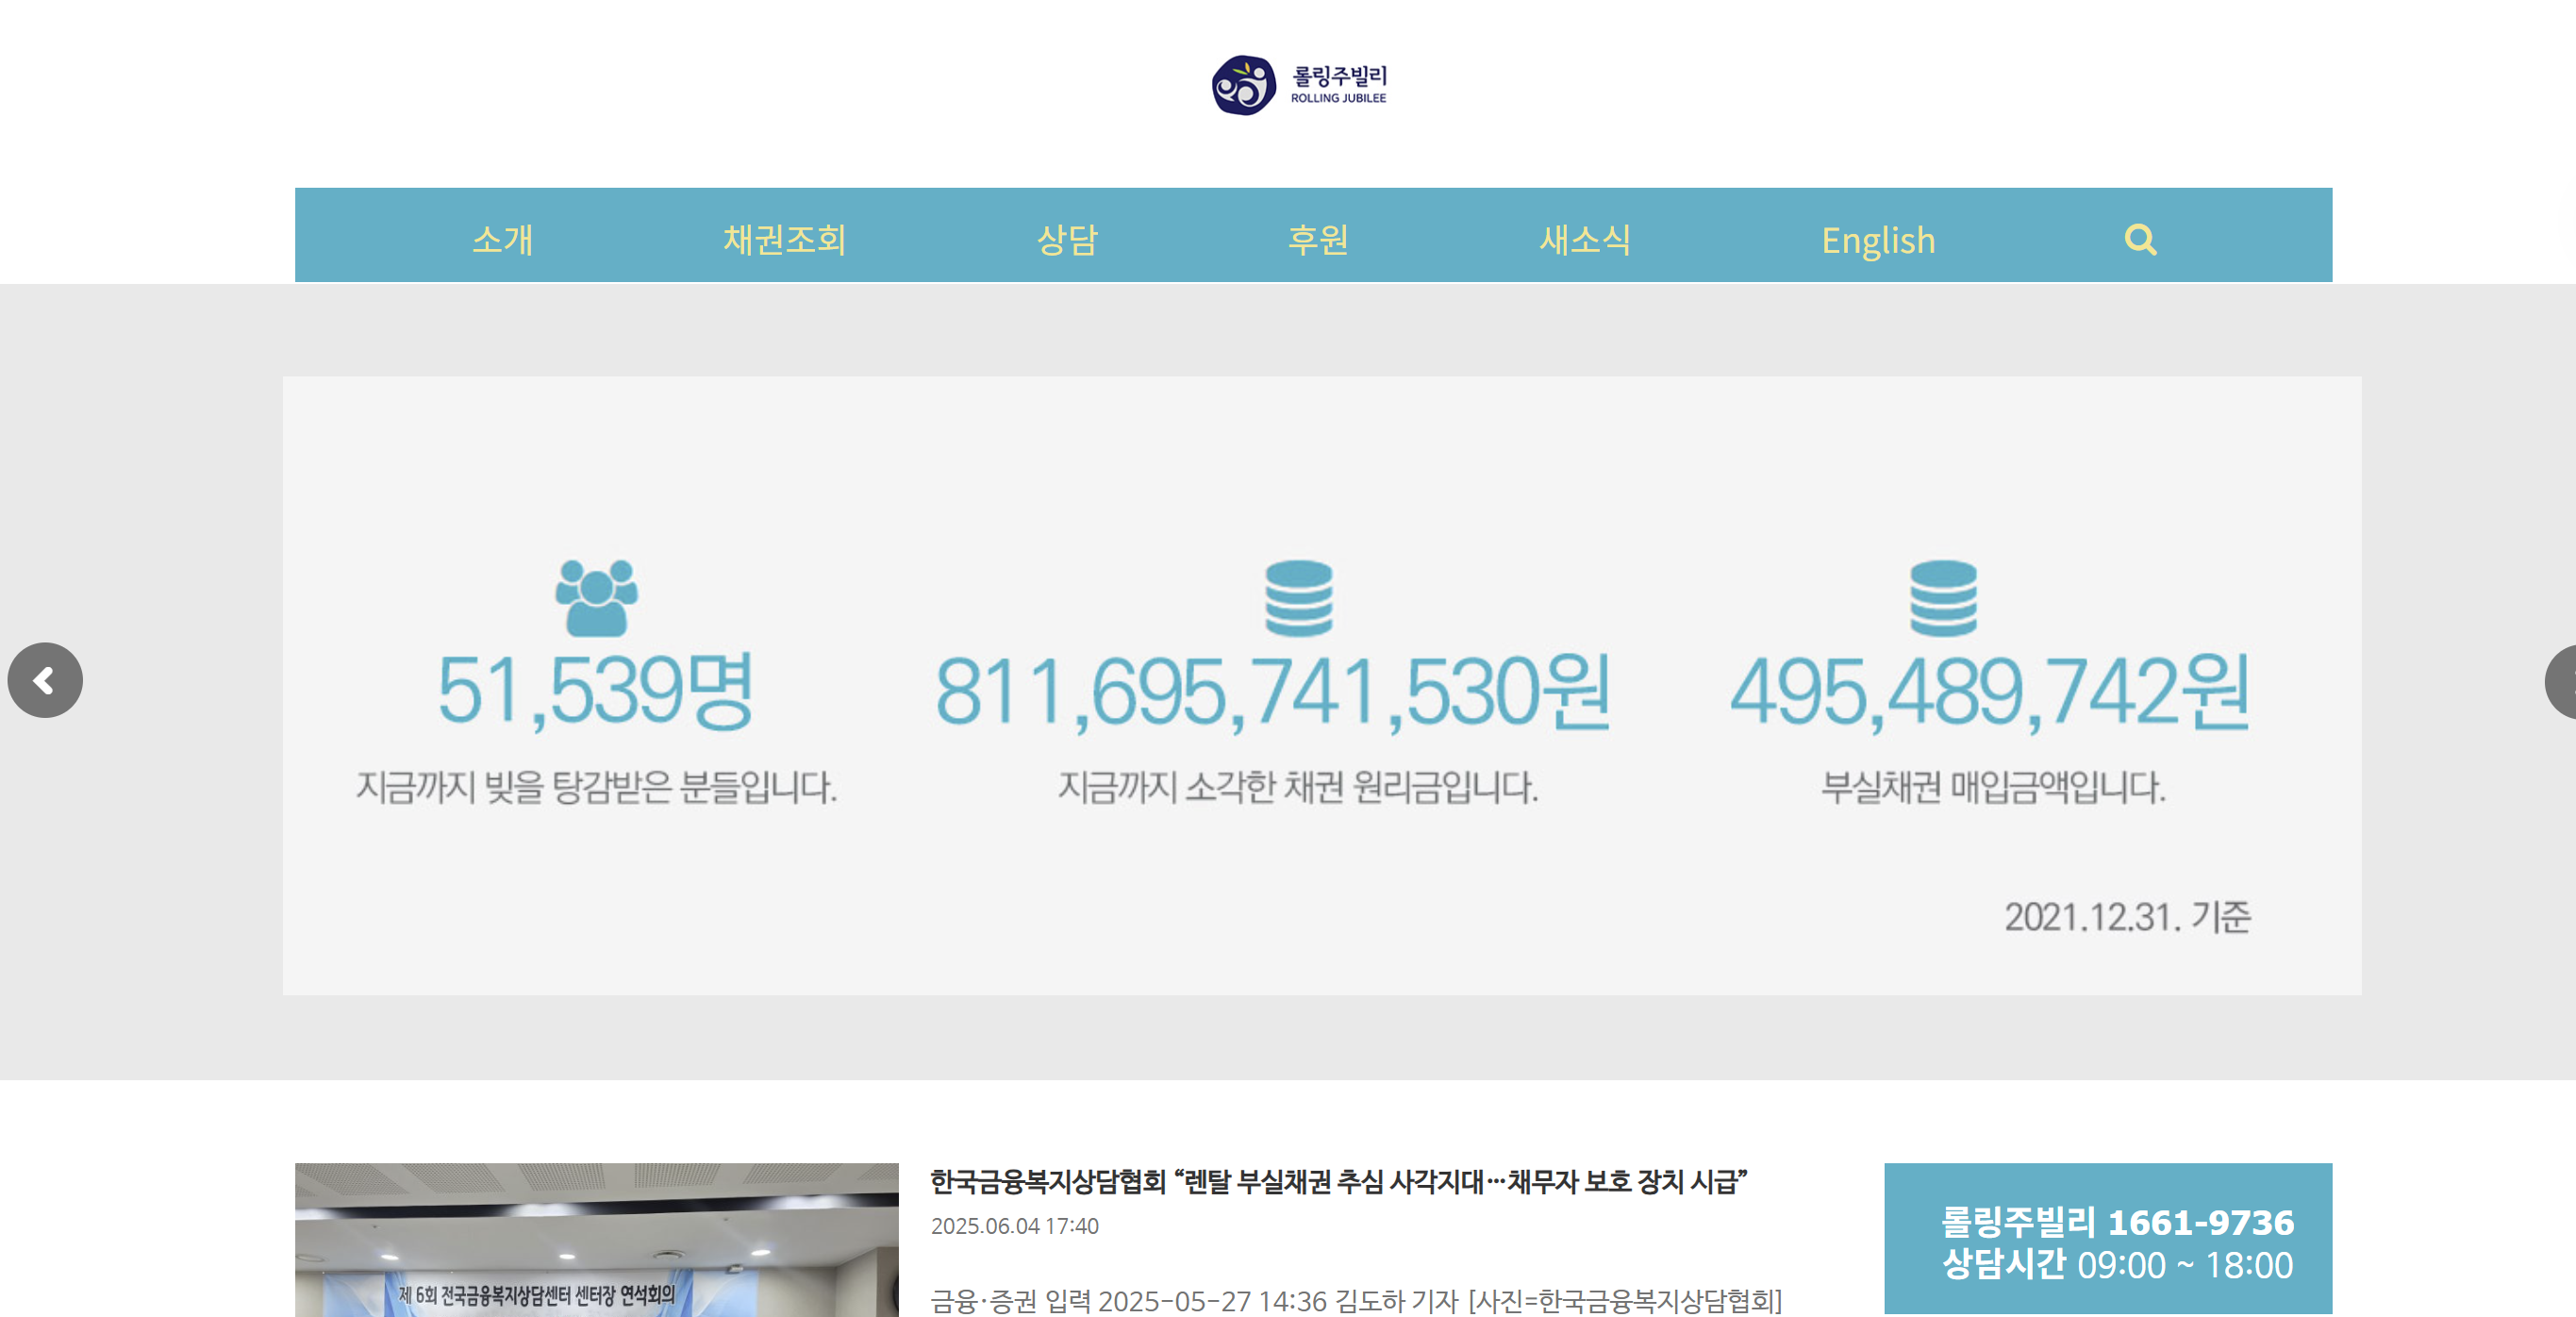
Task: Select the 후원 menu item
Action: (1317, 240)
